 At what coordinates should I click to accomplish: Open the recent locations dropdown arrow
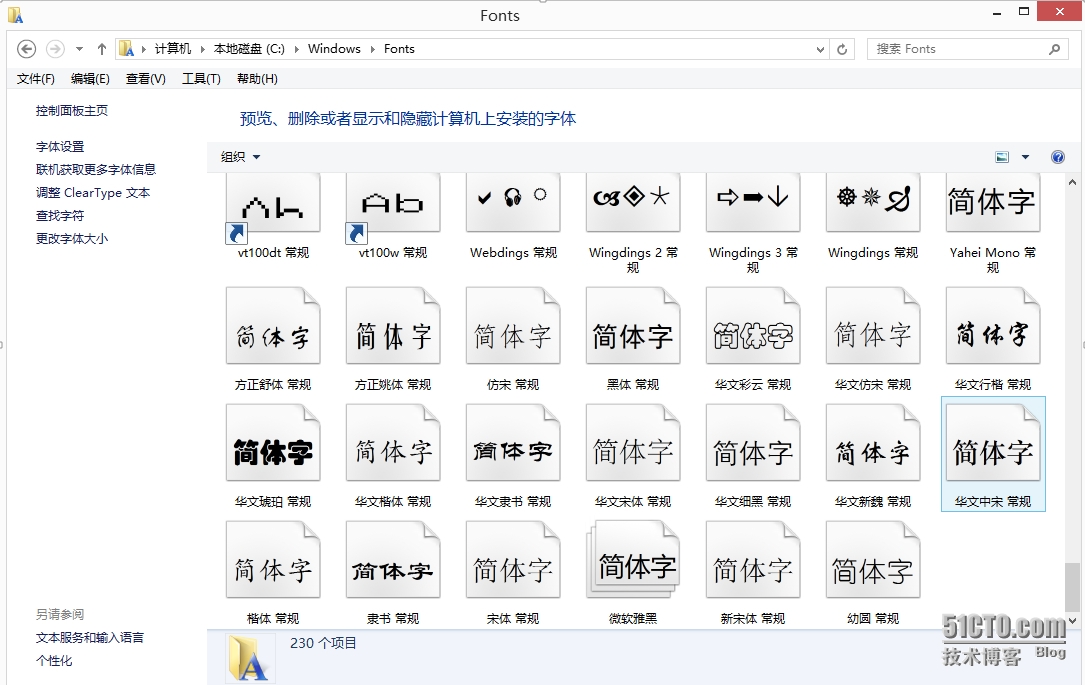[80, 49]
